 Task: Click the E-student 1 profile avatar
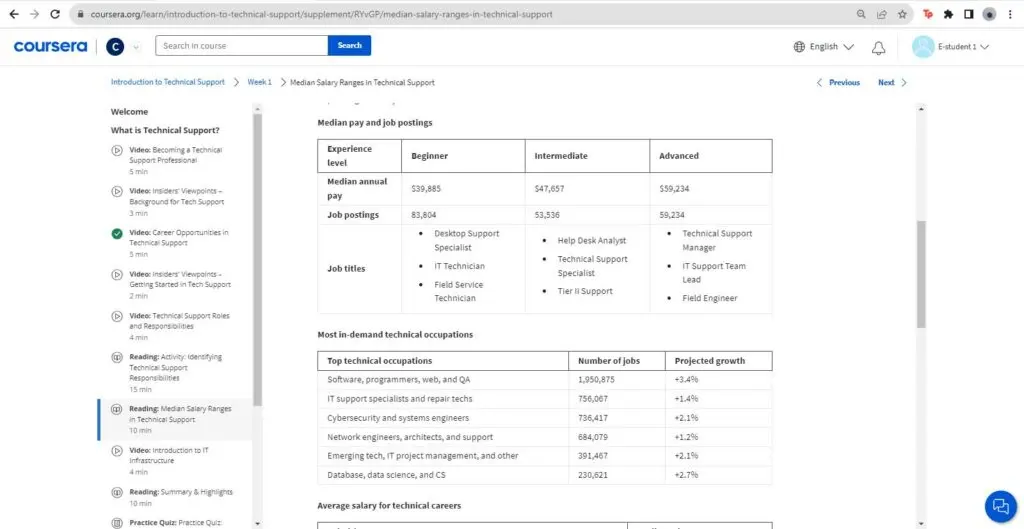click(923, 46)
